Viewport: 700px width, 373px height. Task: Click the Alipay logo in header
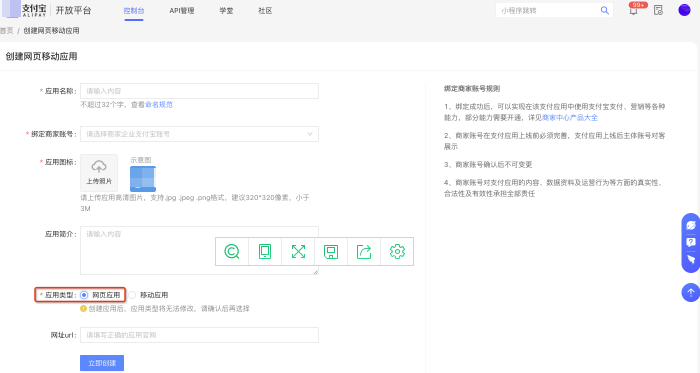click(x=25, y=10)
